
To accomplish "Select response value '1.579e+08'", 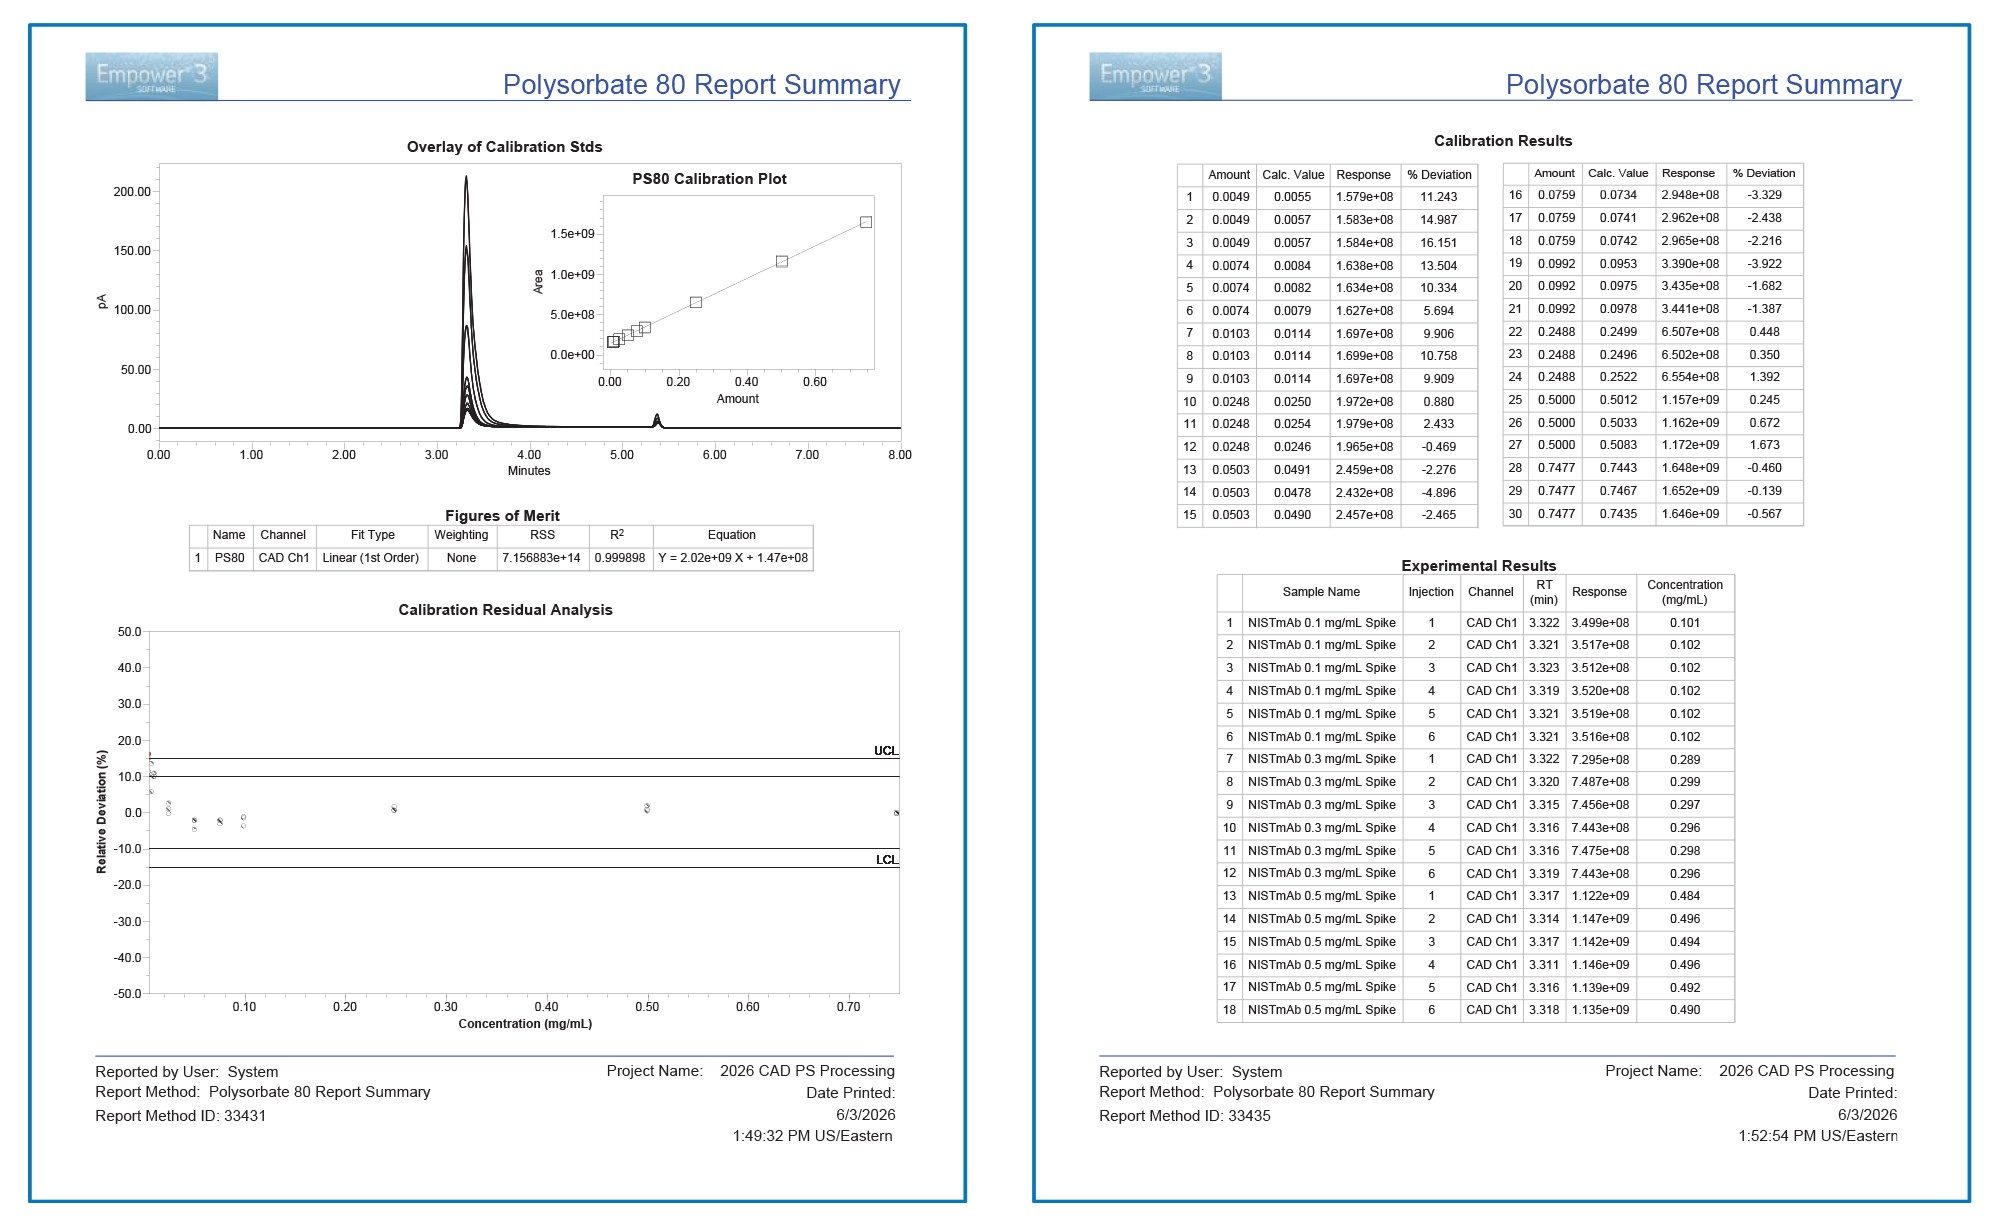I will coord(1364,197).
